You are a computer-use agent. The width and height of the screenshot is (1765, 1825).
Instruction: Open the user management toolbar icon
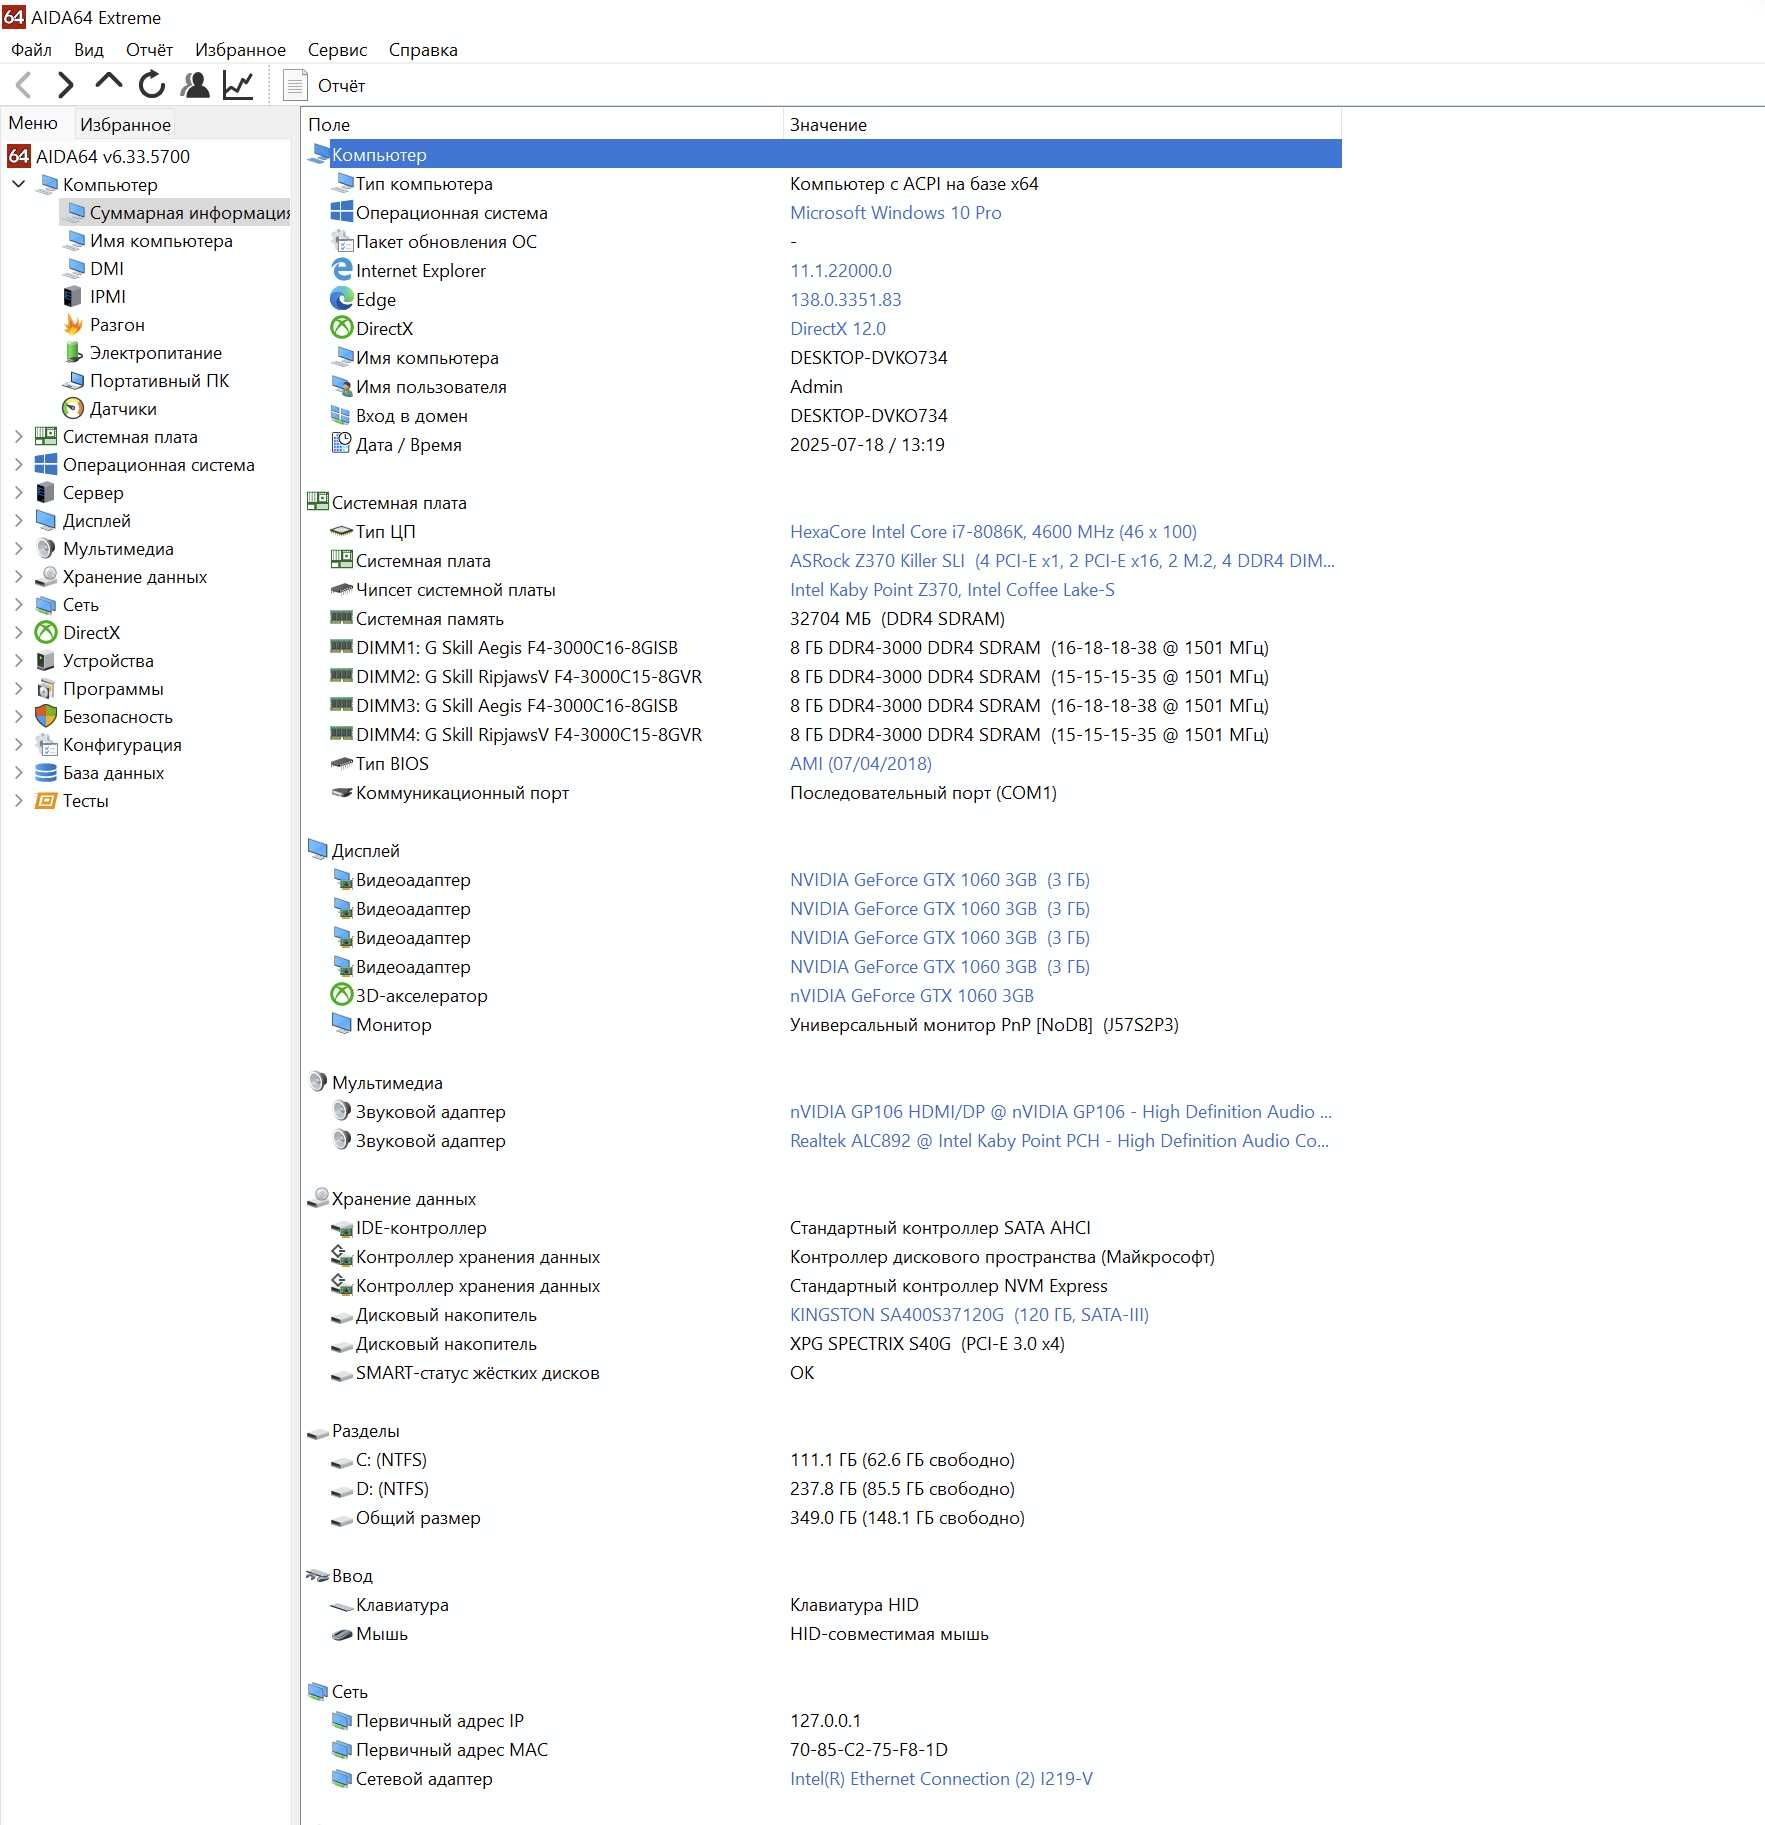[x=195, y=85]
